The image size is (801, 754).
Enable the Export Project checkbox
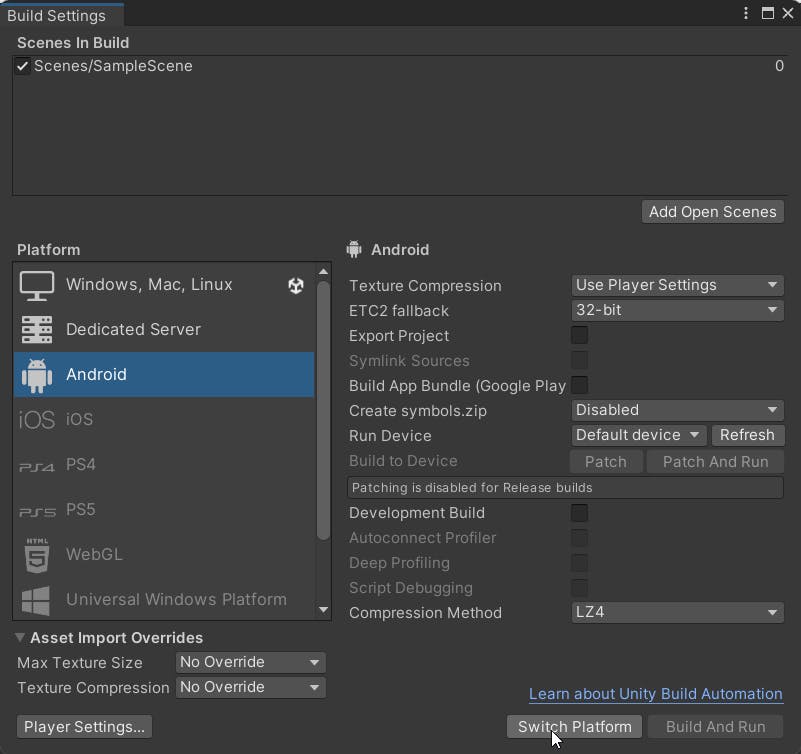tap(579, 335)
